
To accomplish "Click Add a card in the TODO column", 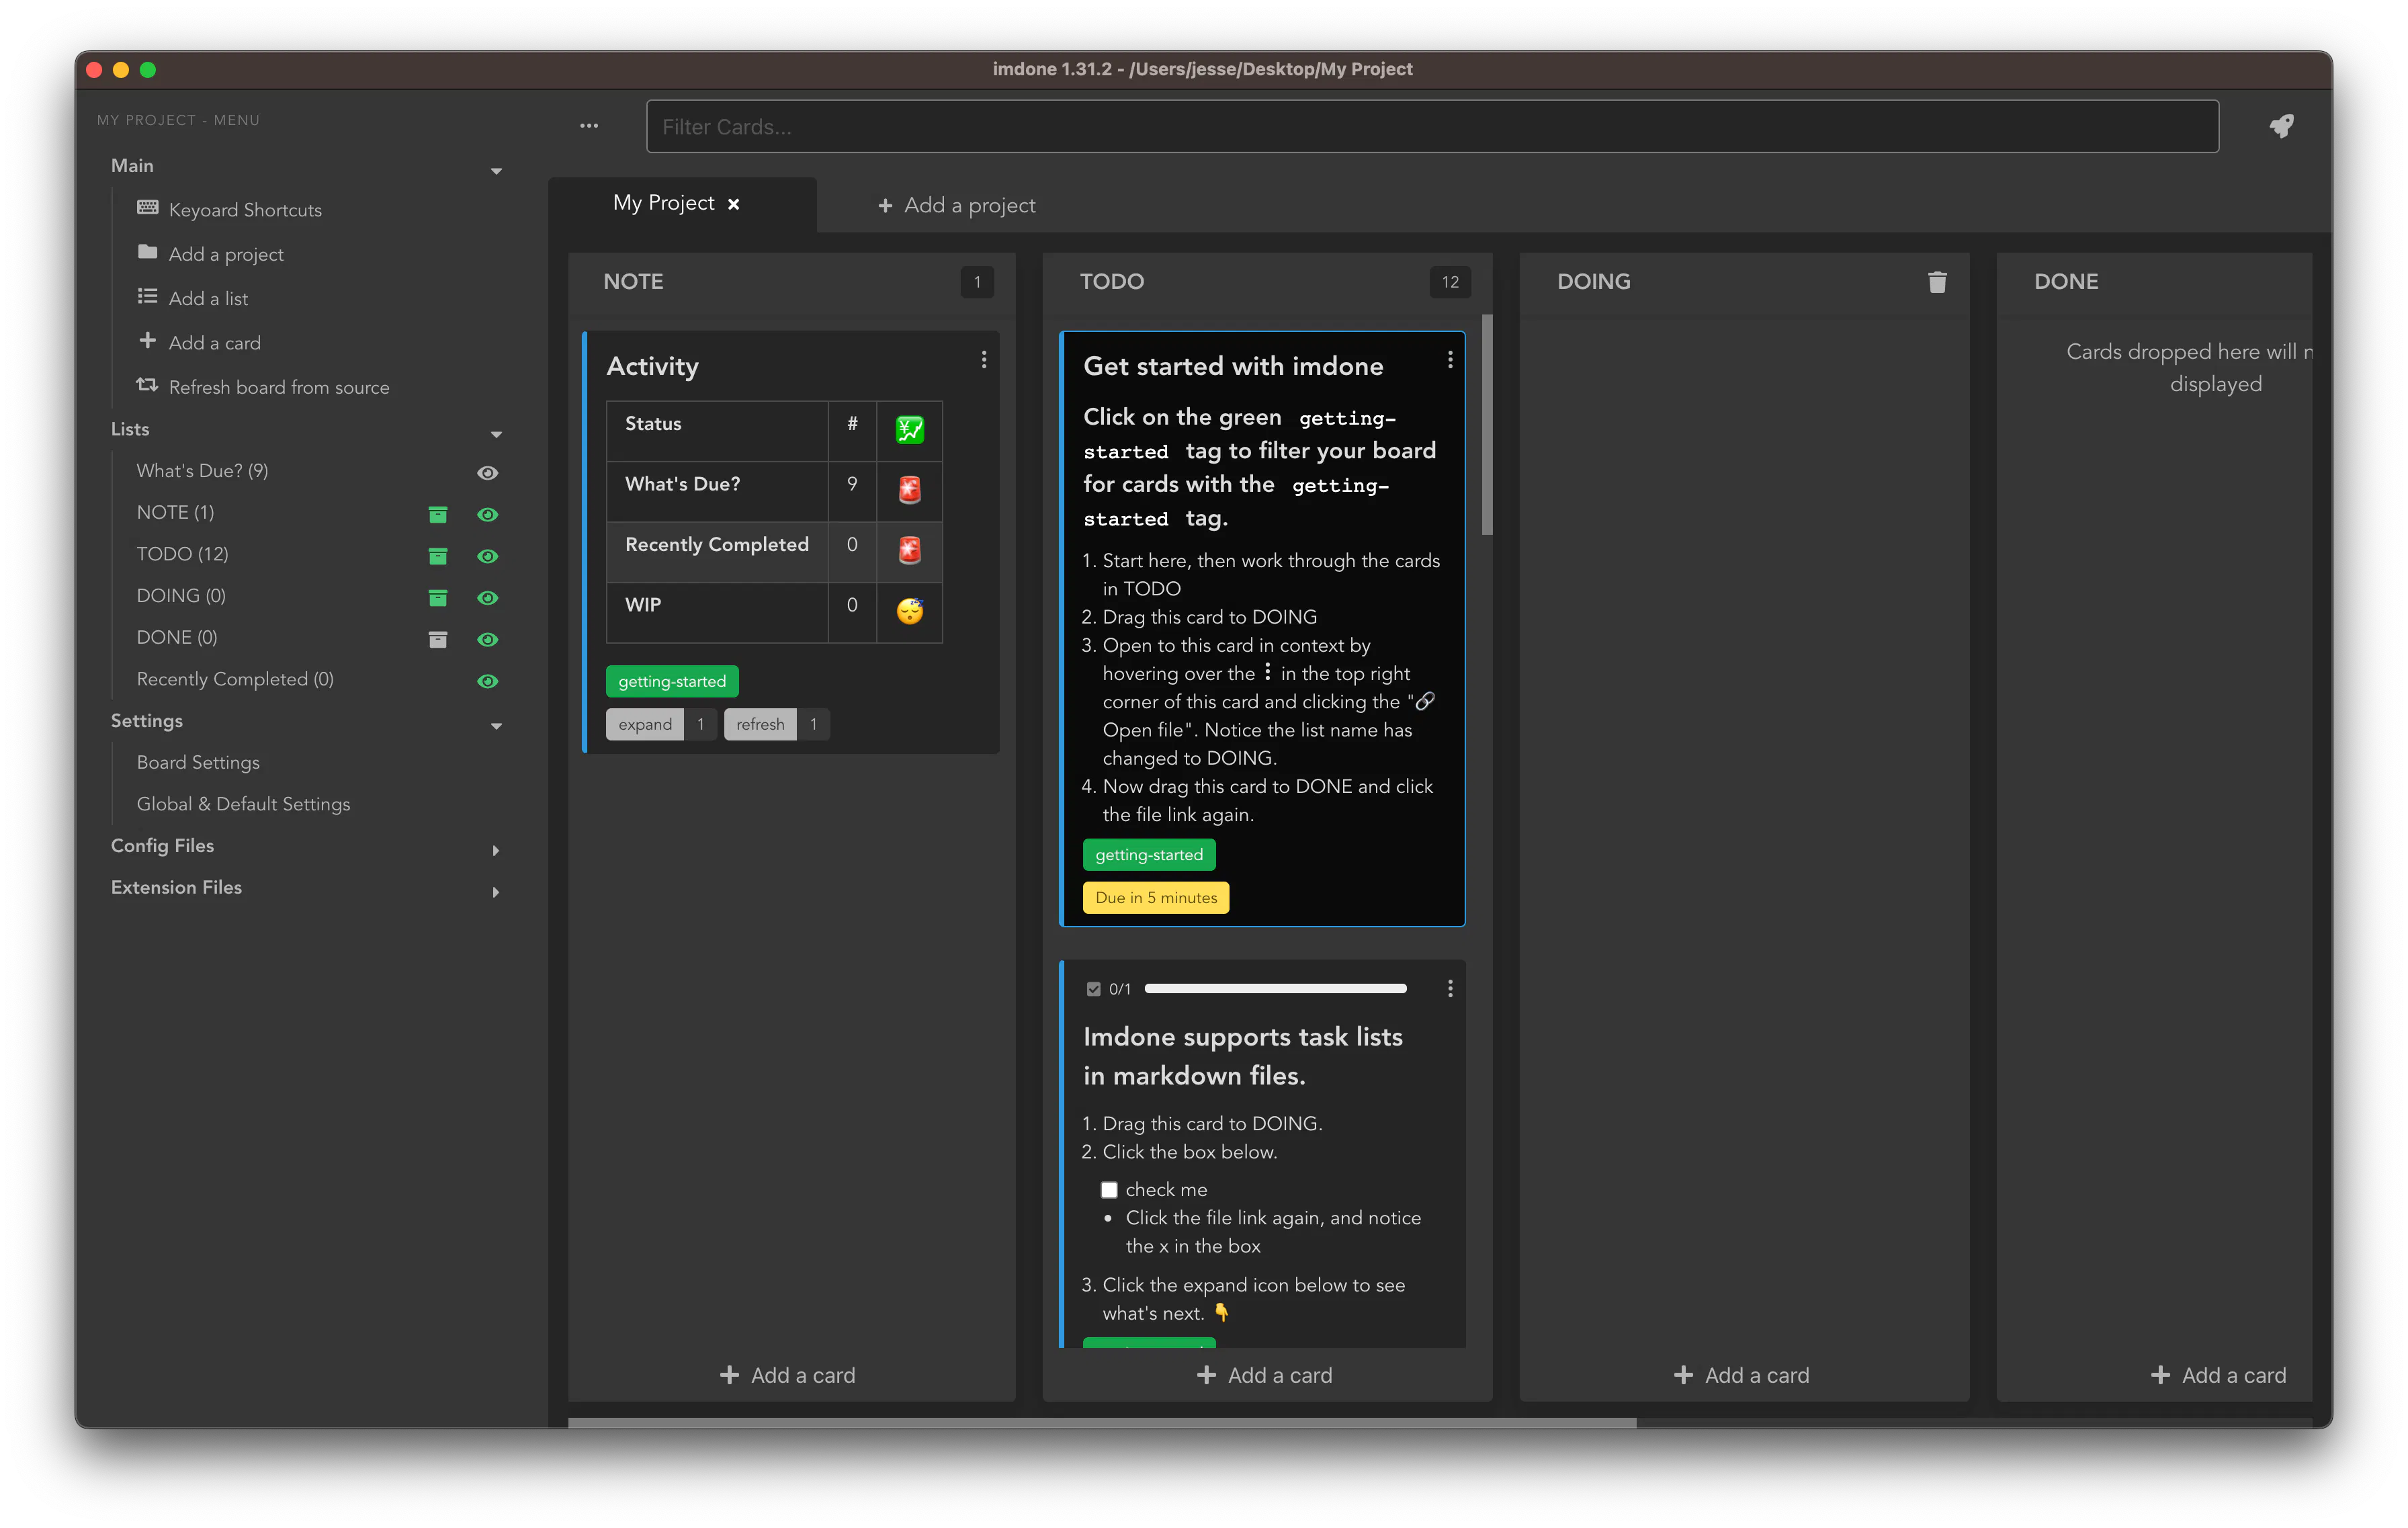I will pyautogui.click(x=1264, y=1375).
